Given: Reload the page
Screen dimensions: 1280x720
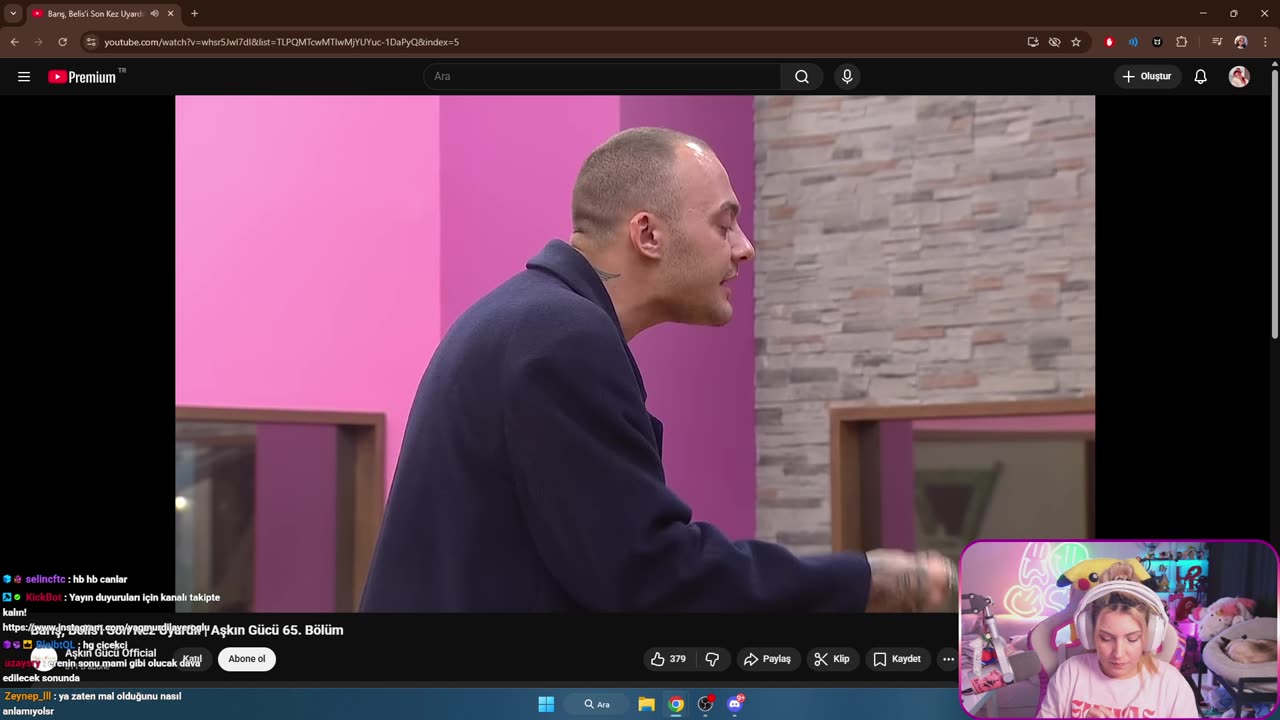Looking at the screenshot, I should coord(62,42).
